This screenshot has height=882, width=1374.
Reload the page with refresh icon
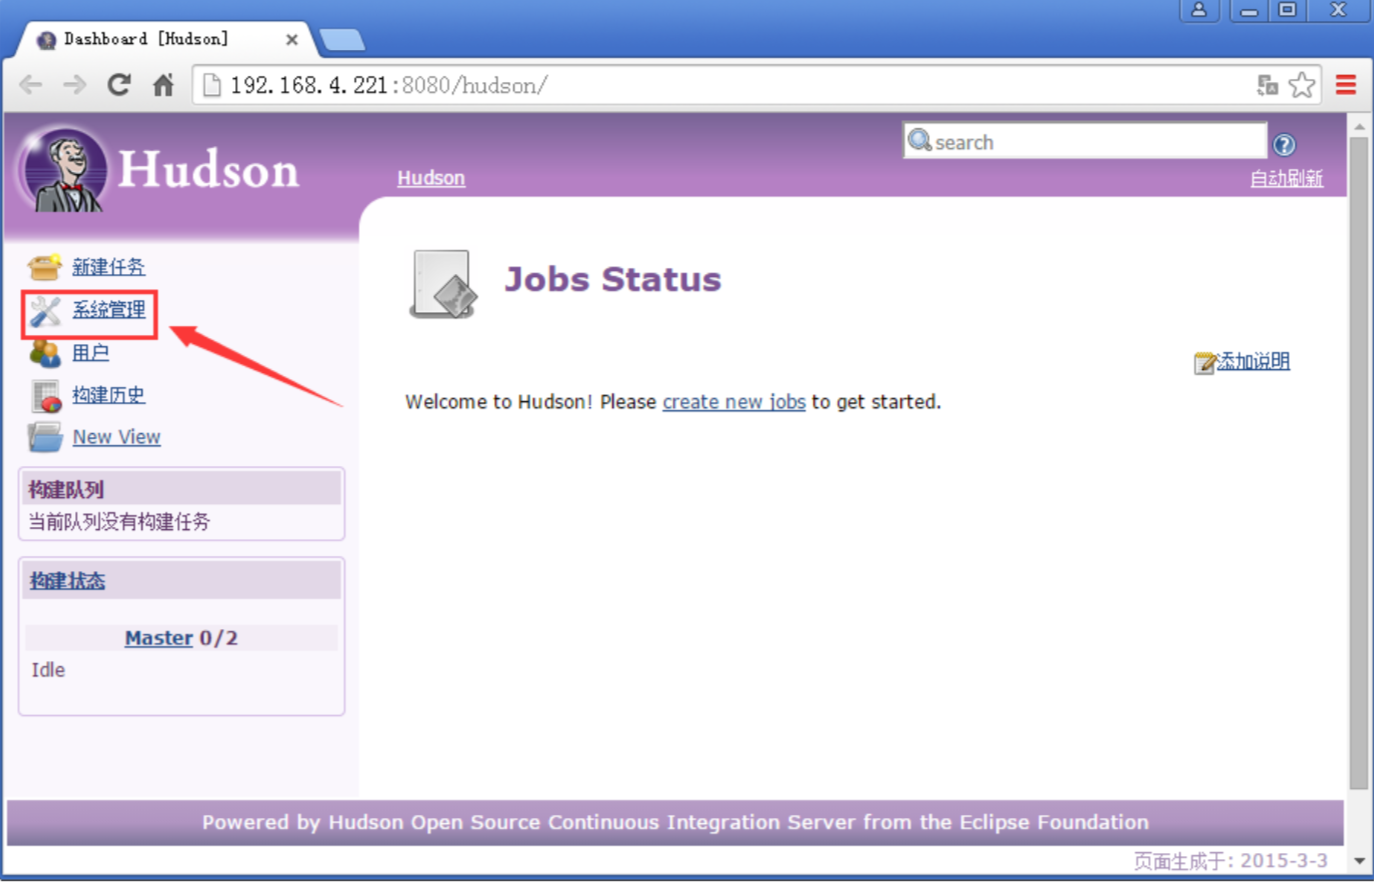click(119, 85)
